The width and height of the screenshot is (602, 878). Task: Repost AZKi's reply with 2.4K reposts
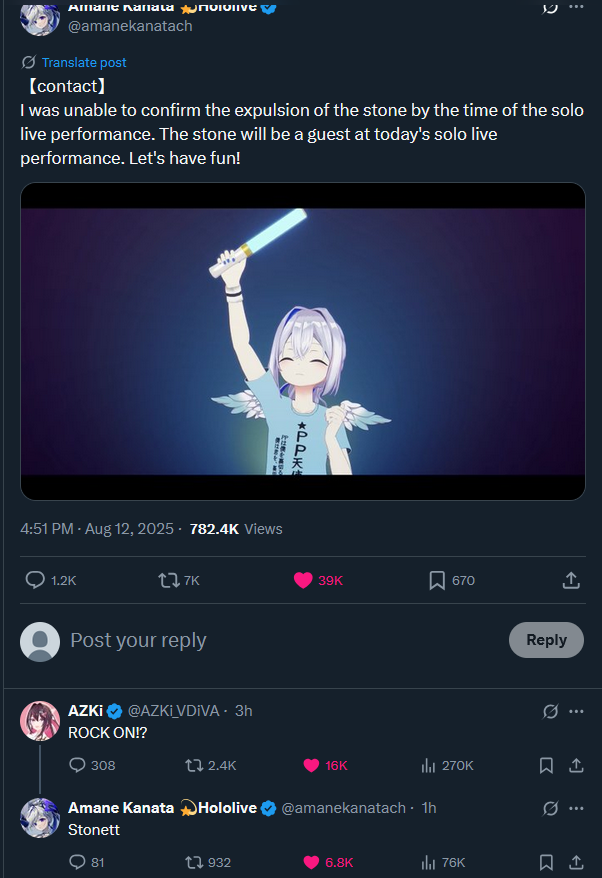click(x=195, y=765)
